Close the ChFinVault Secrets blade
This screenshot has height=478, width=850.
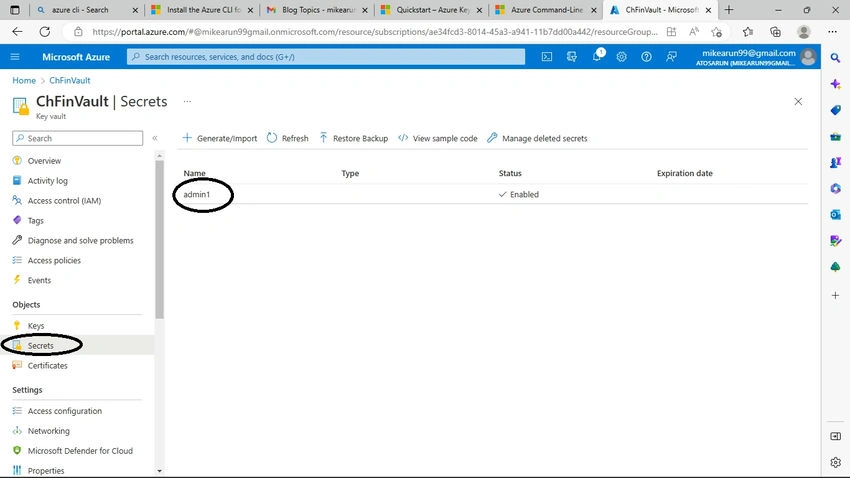pyautogui.click(x=798, y=101)
